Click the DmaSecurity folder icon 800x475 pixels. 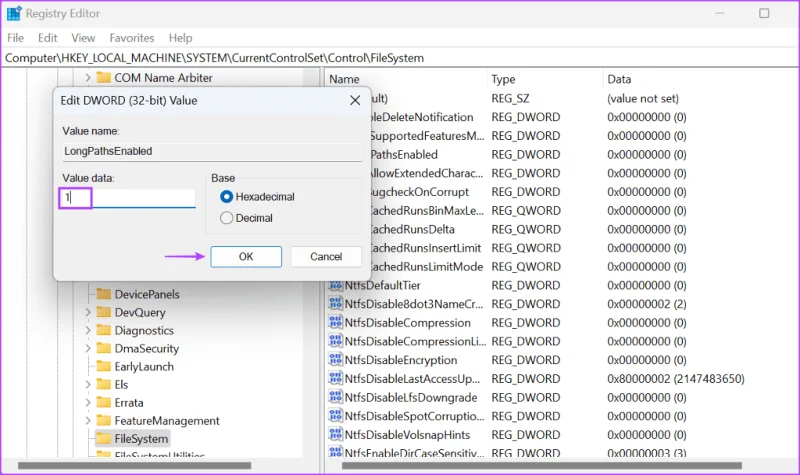click(x=104, y=348)
